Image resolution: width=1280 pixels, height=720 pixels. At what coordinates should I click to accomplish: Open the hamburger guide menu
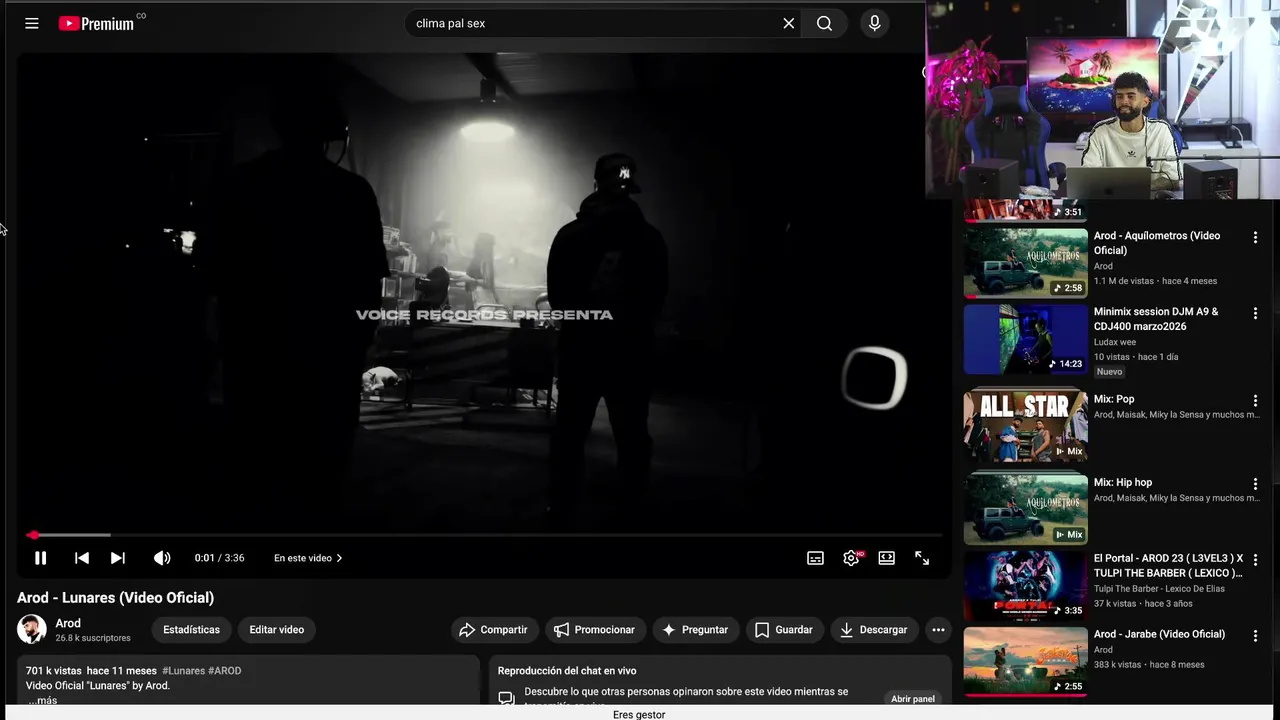32,23
